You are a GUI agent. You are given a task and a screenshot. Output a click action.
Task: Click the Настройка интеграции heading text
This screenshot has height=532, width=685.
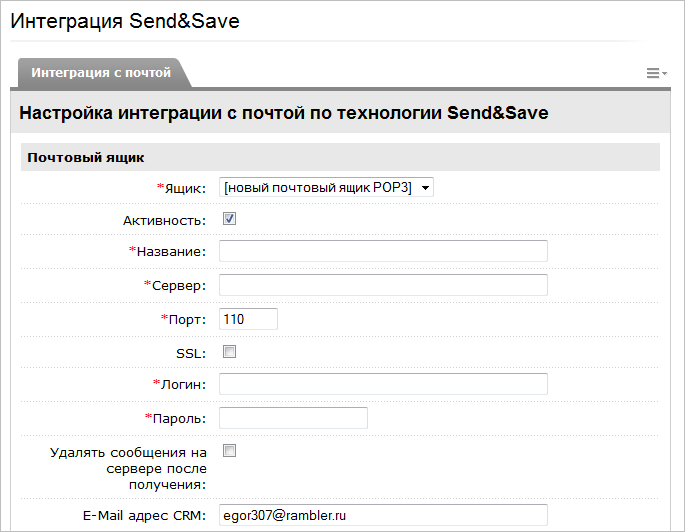pos(283,113)
